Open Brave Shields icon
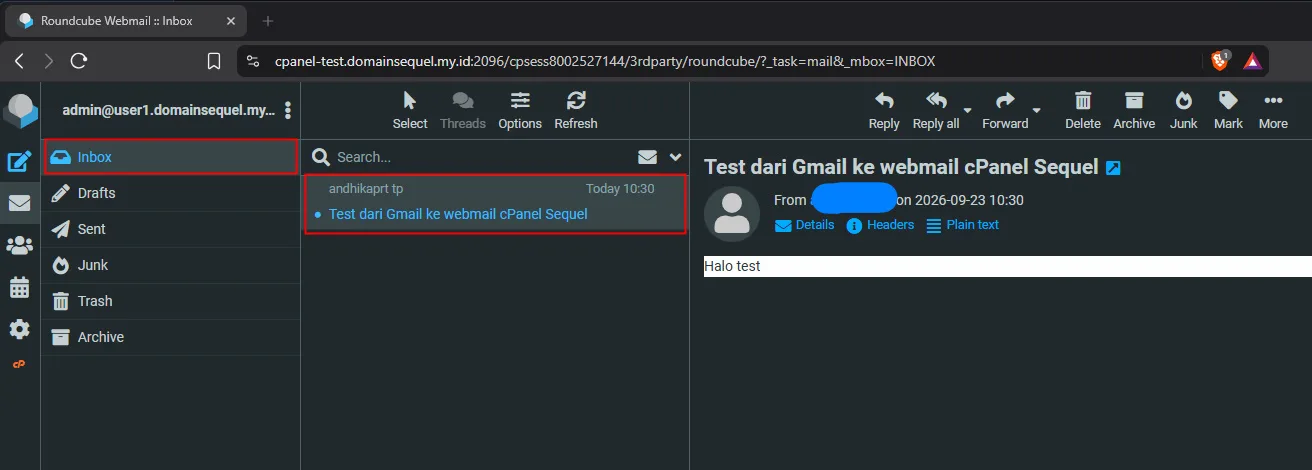Viewport: 1312px width, 470px height. tap(1221, 61)
